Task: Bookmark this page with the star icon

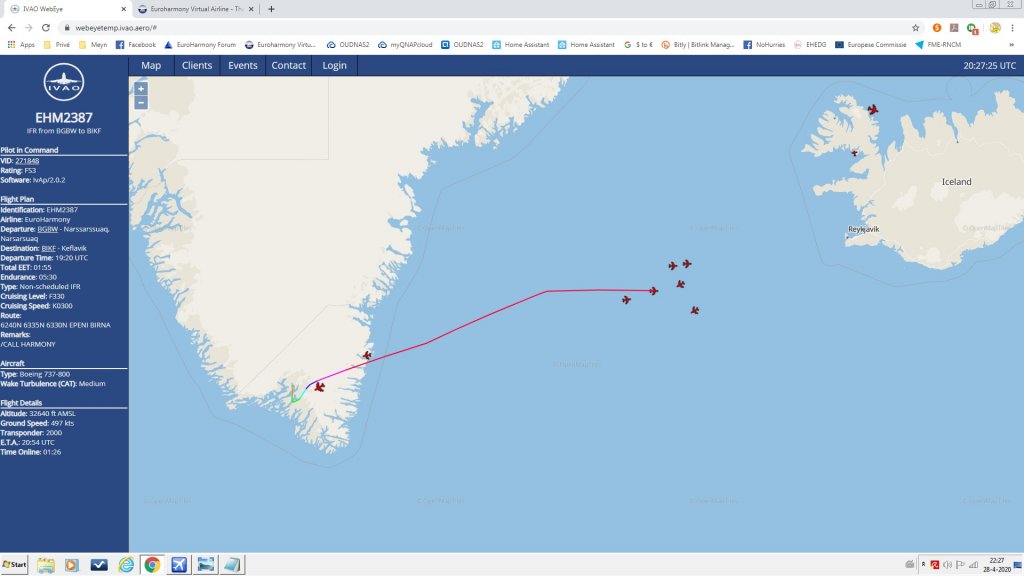Action: click(915, 27)
